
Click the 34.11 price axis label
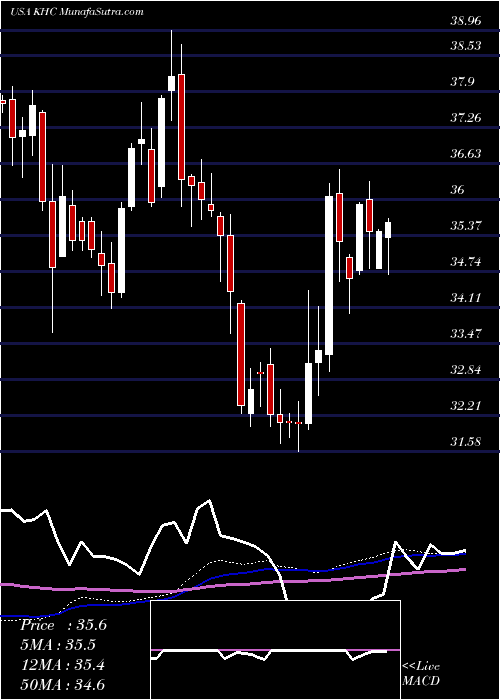click(x=466, y=298)
